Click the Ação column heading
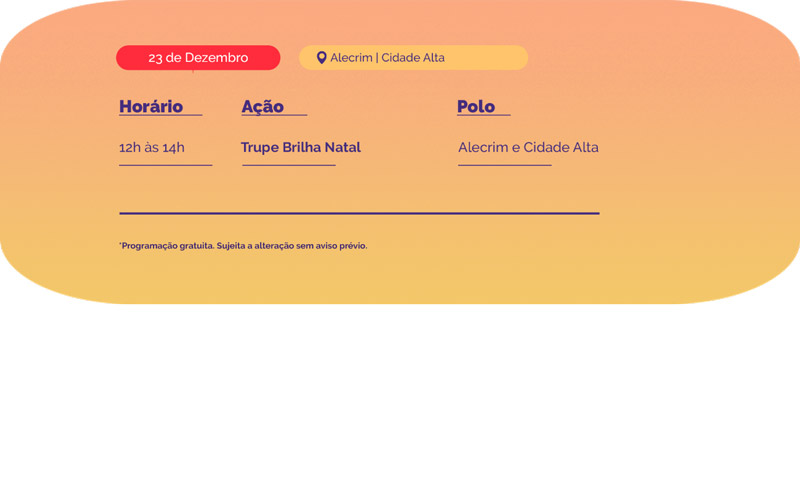This screenshot has width=800, height=500. coord(262,106)
